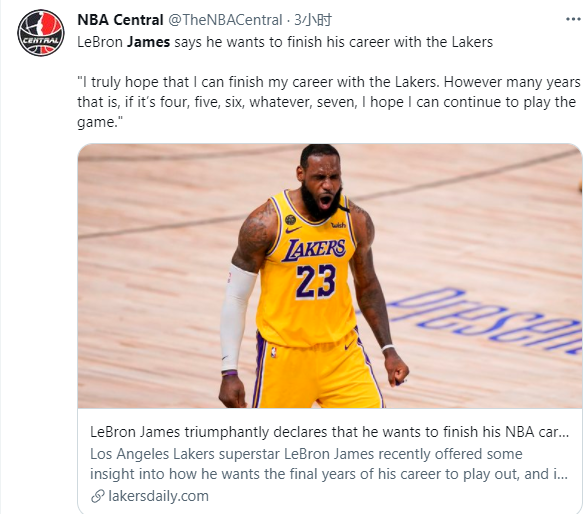Click the chain link icon beside lakersdaily.com
Viewport: 584px width, 514px height.
tap(98, 496)
